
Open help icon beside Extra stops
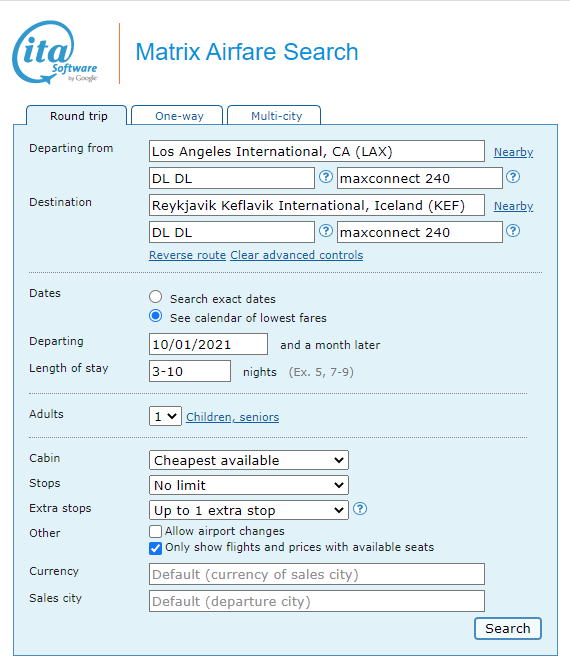(360, 509)
